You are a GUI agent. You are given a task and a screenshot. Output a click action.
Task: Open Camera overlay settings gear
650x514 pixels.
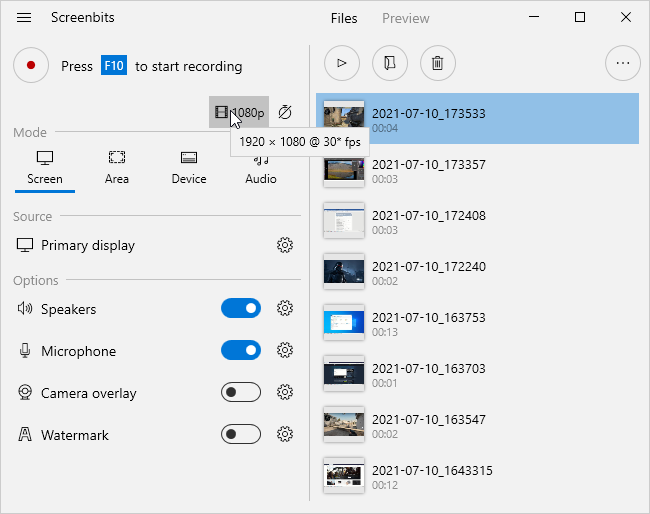pyautogui.click(x=285, y=392)
